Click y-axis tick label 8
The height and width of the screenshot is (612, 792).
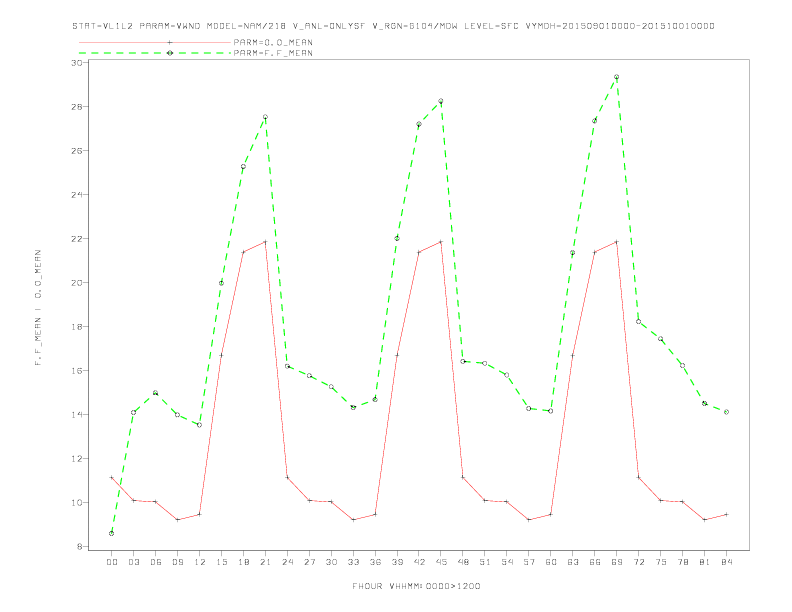click(80, 547)
